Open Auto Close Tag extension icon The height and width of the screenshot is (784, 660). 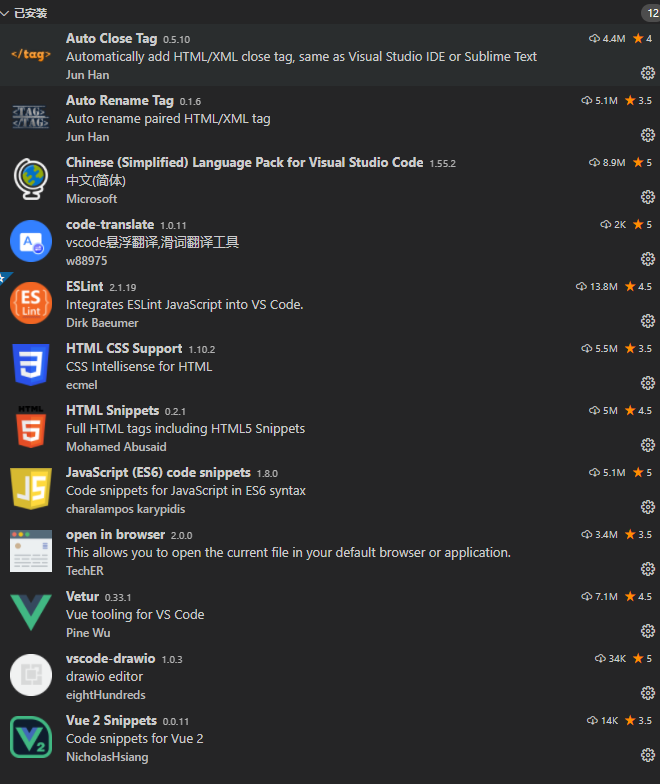31,54
